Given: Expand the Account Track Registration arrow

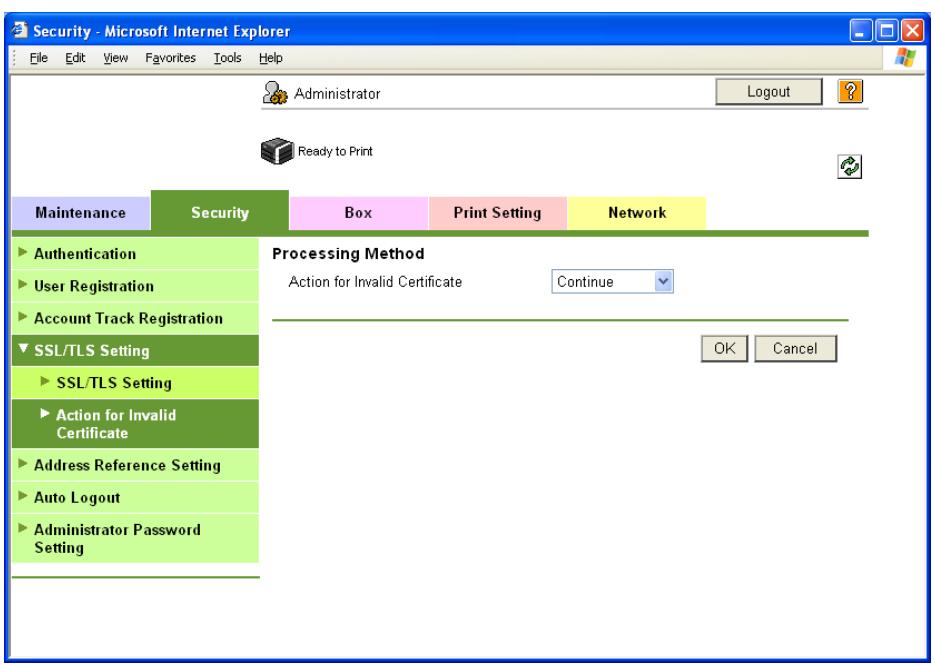Looking at the screenshot, I should click(x=23, y=316).
